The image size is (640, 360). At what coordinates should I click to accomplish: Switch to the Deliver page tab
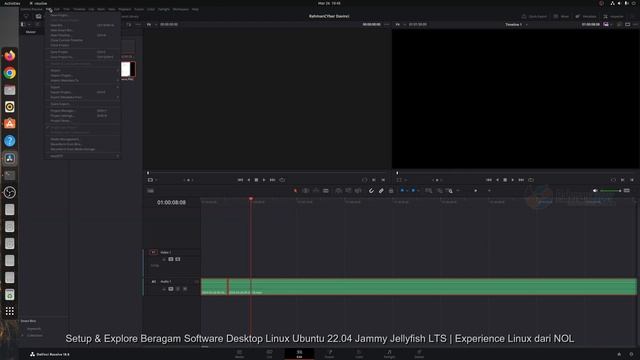coord(419,354)
